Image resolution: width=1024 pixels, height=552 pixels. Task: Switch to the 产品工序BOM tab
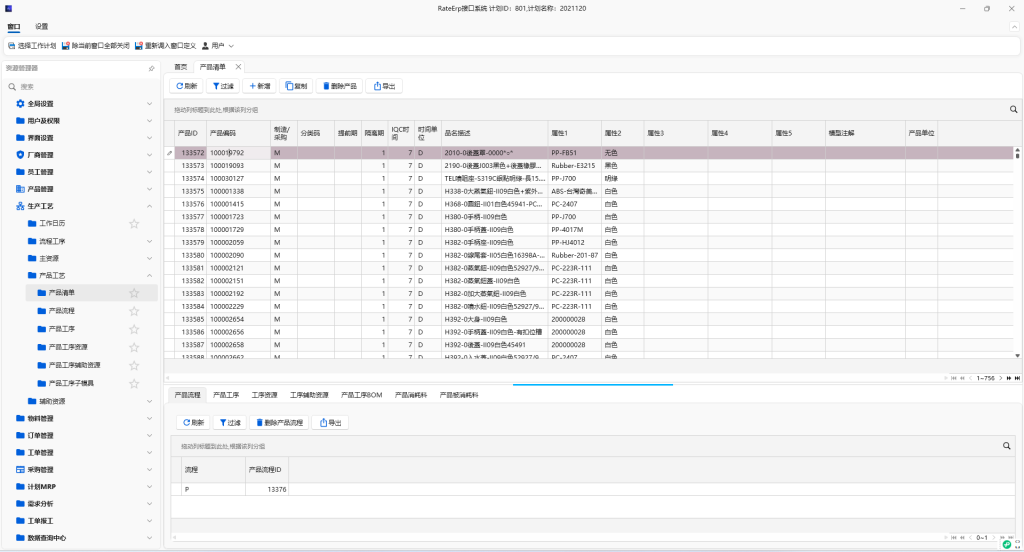[x=361, y=395]
